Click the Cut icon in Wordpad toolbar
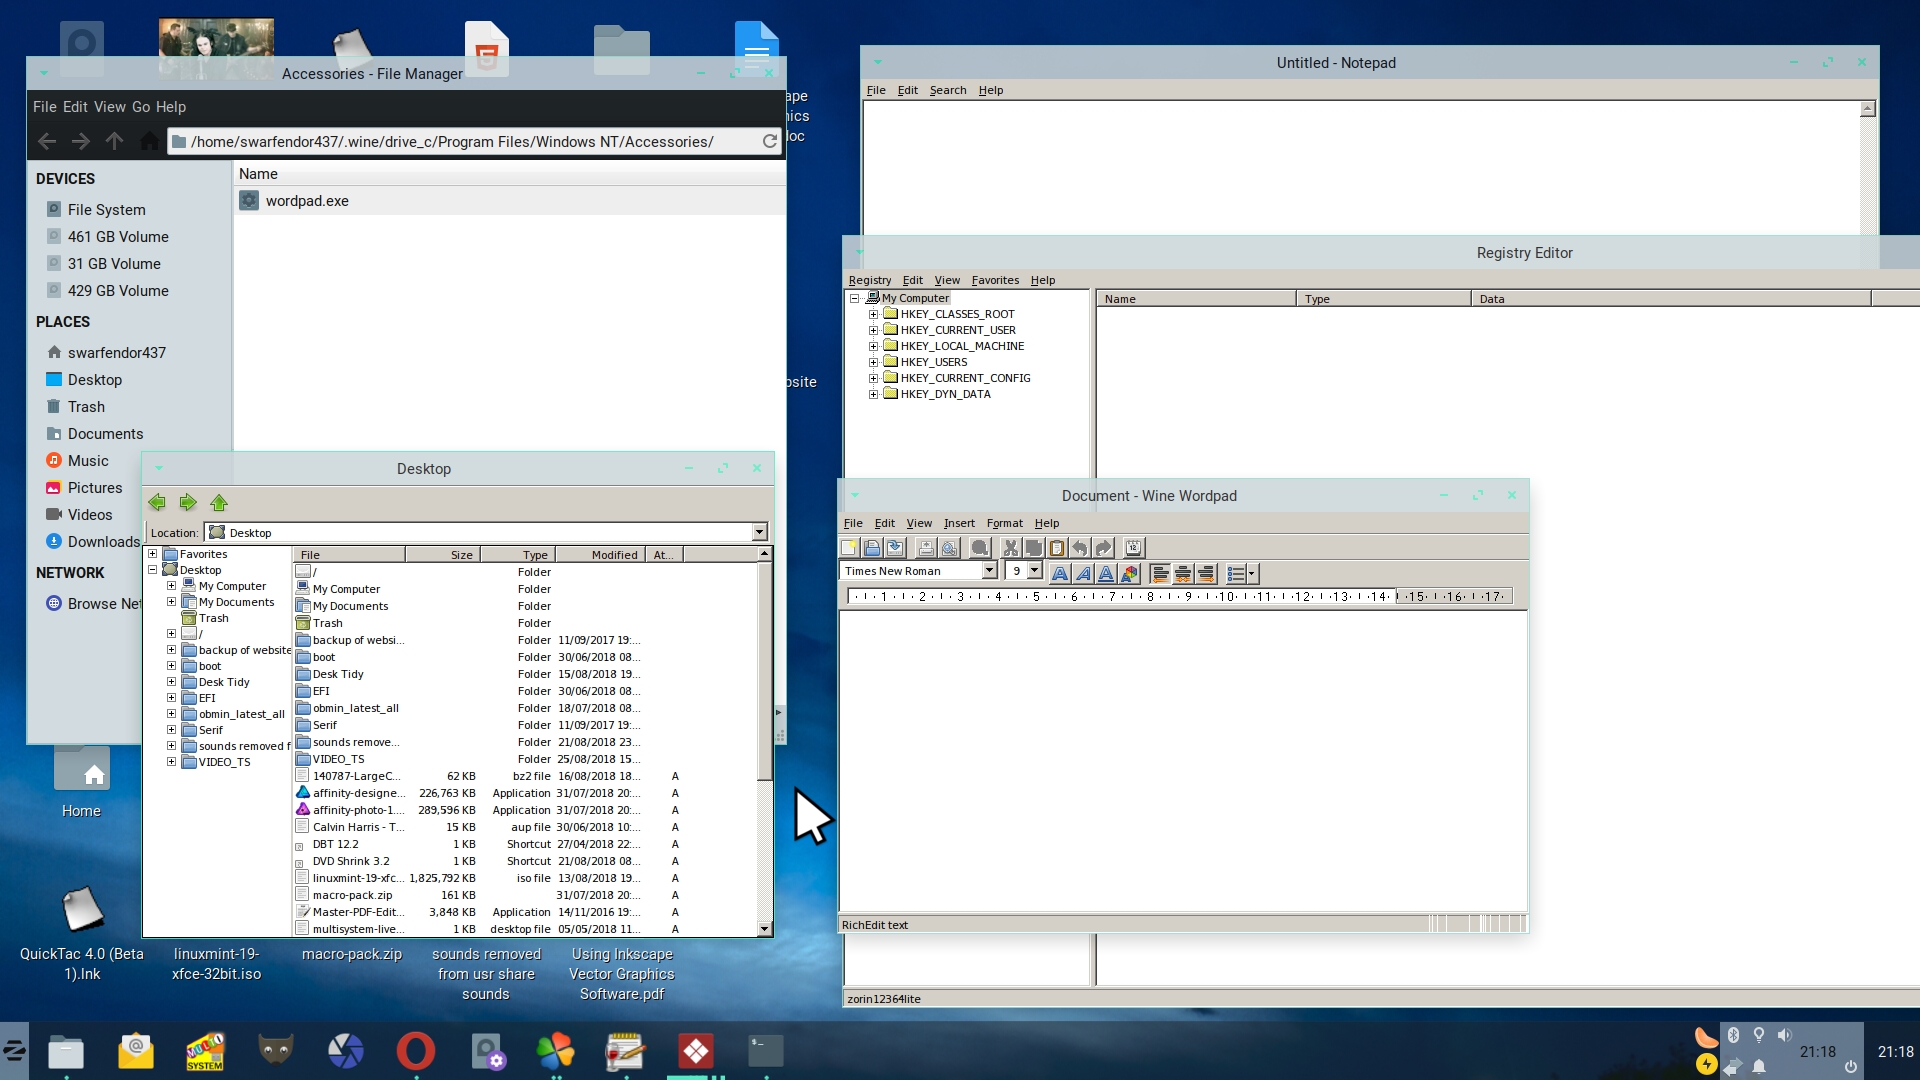1920x1080 pixels. [x=1010, y=547]
